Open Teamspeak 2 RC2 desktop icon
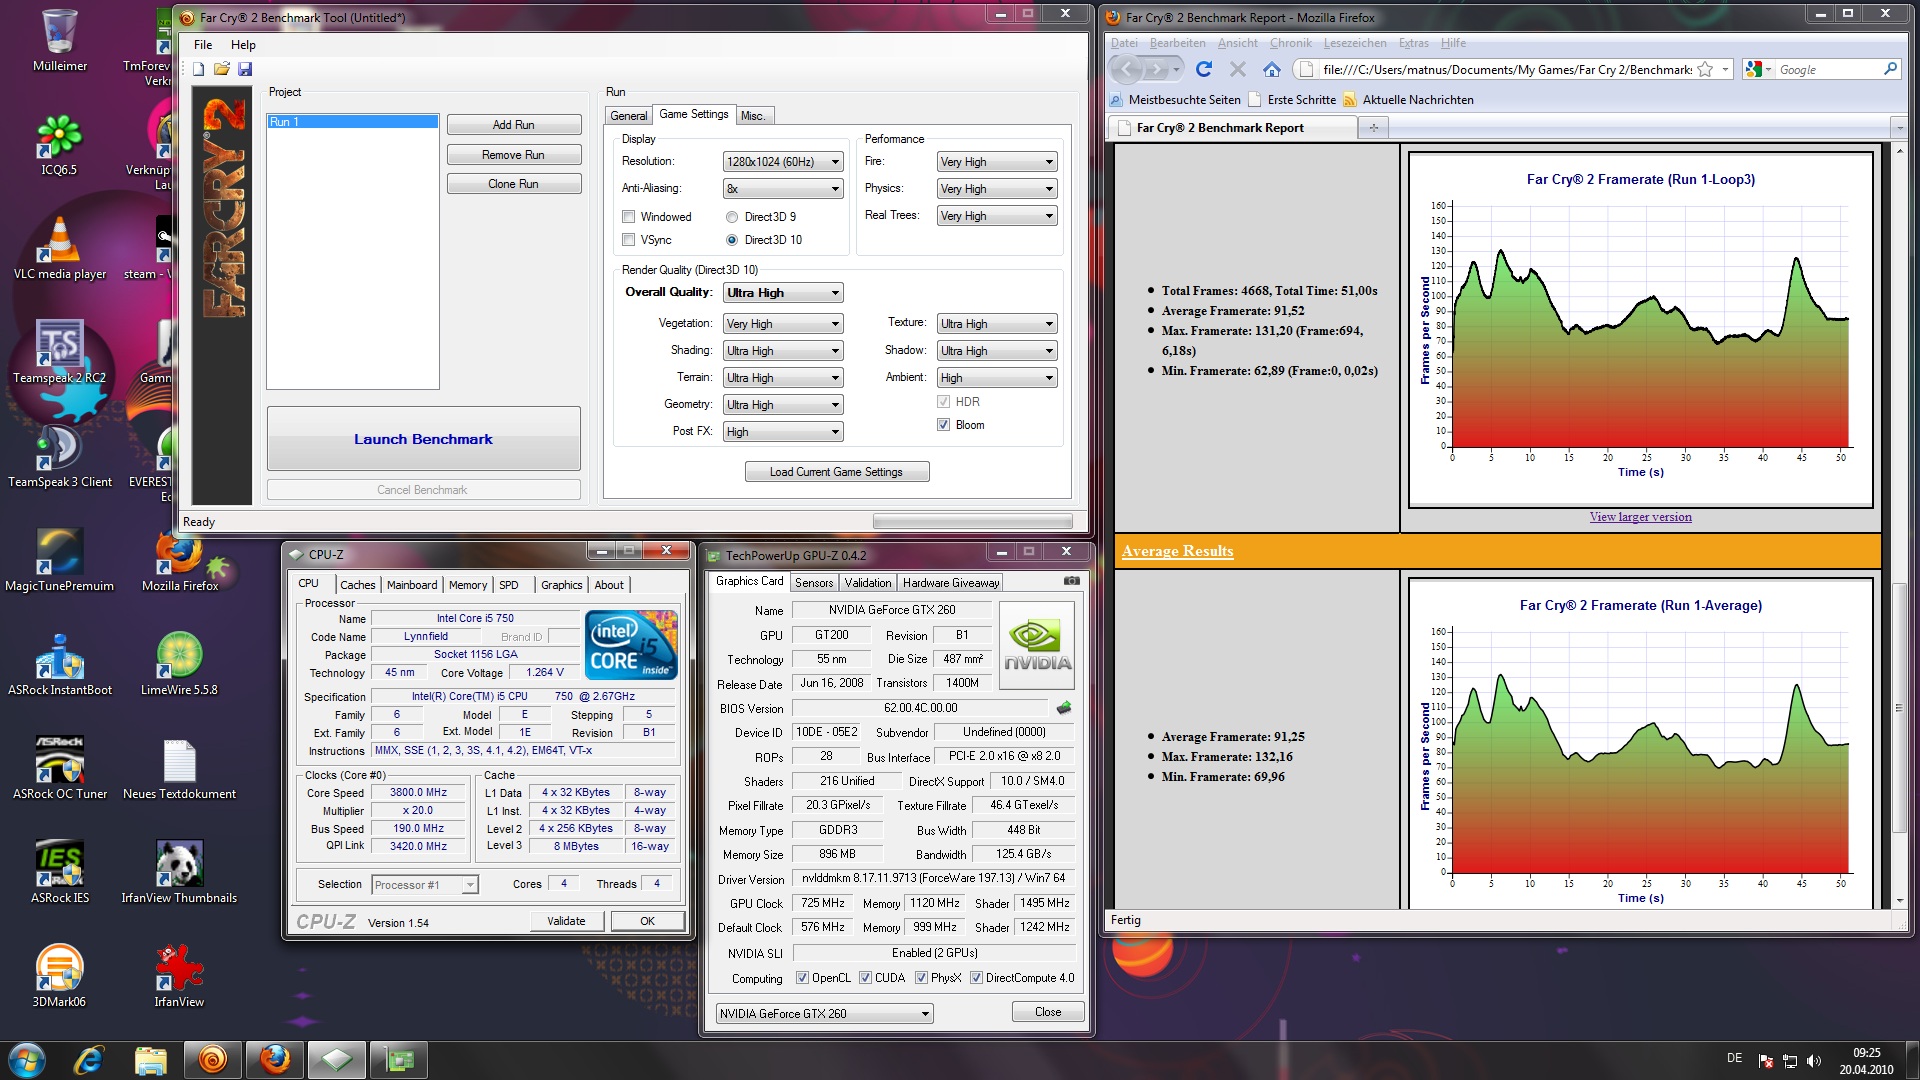 click(60, 352)
